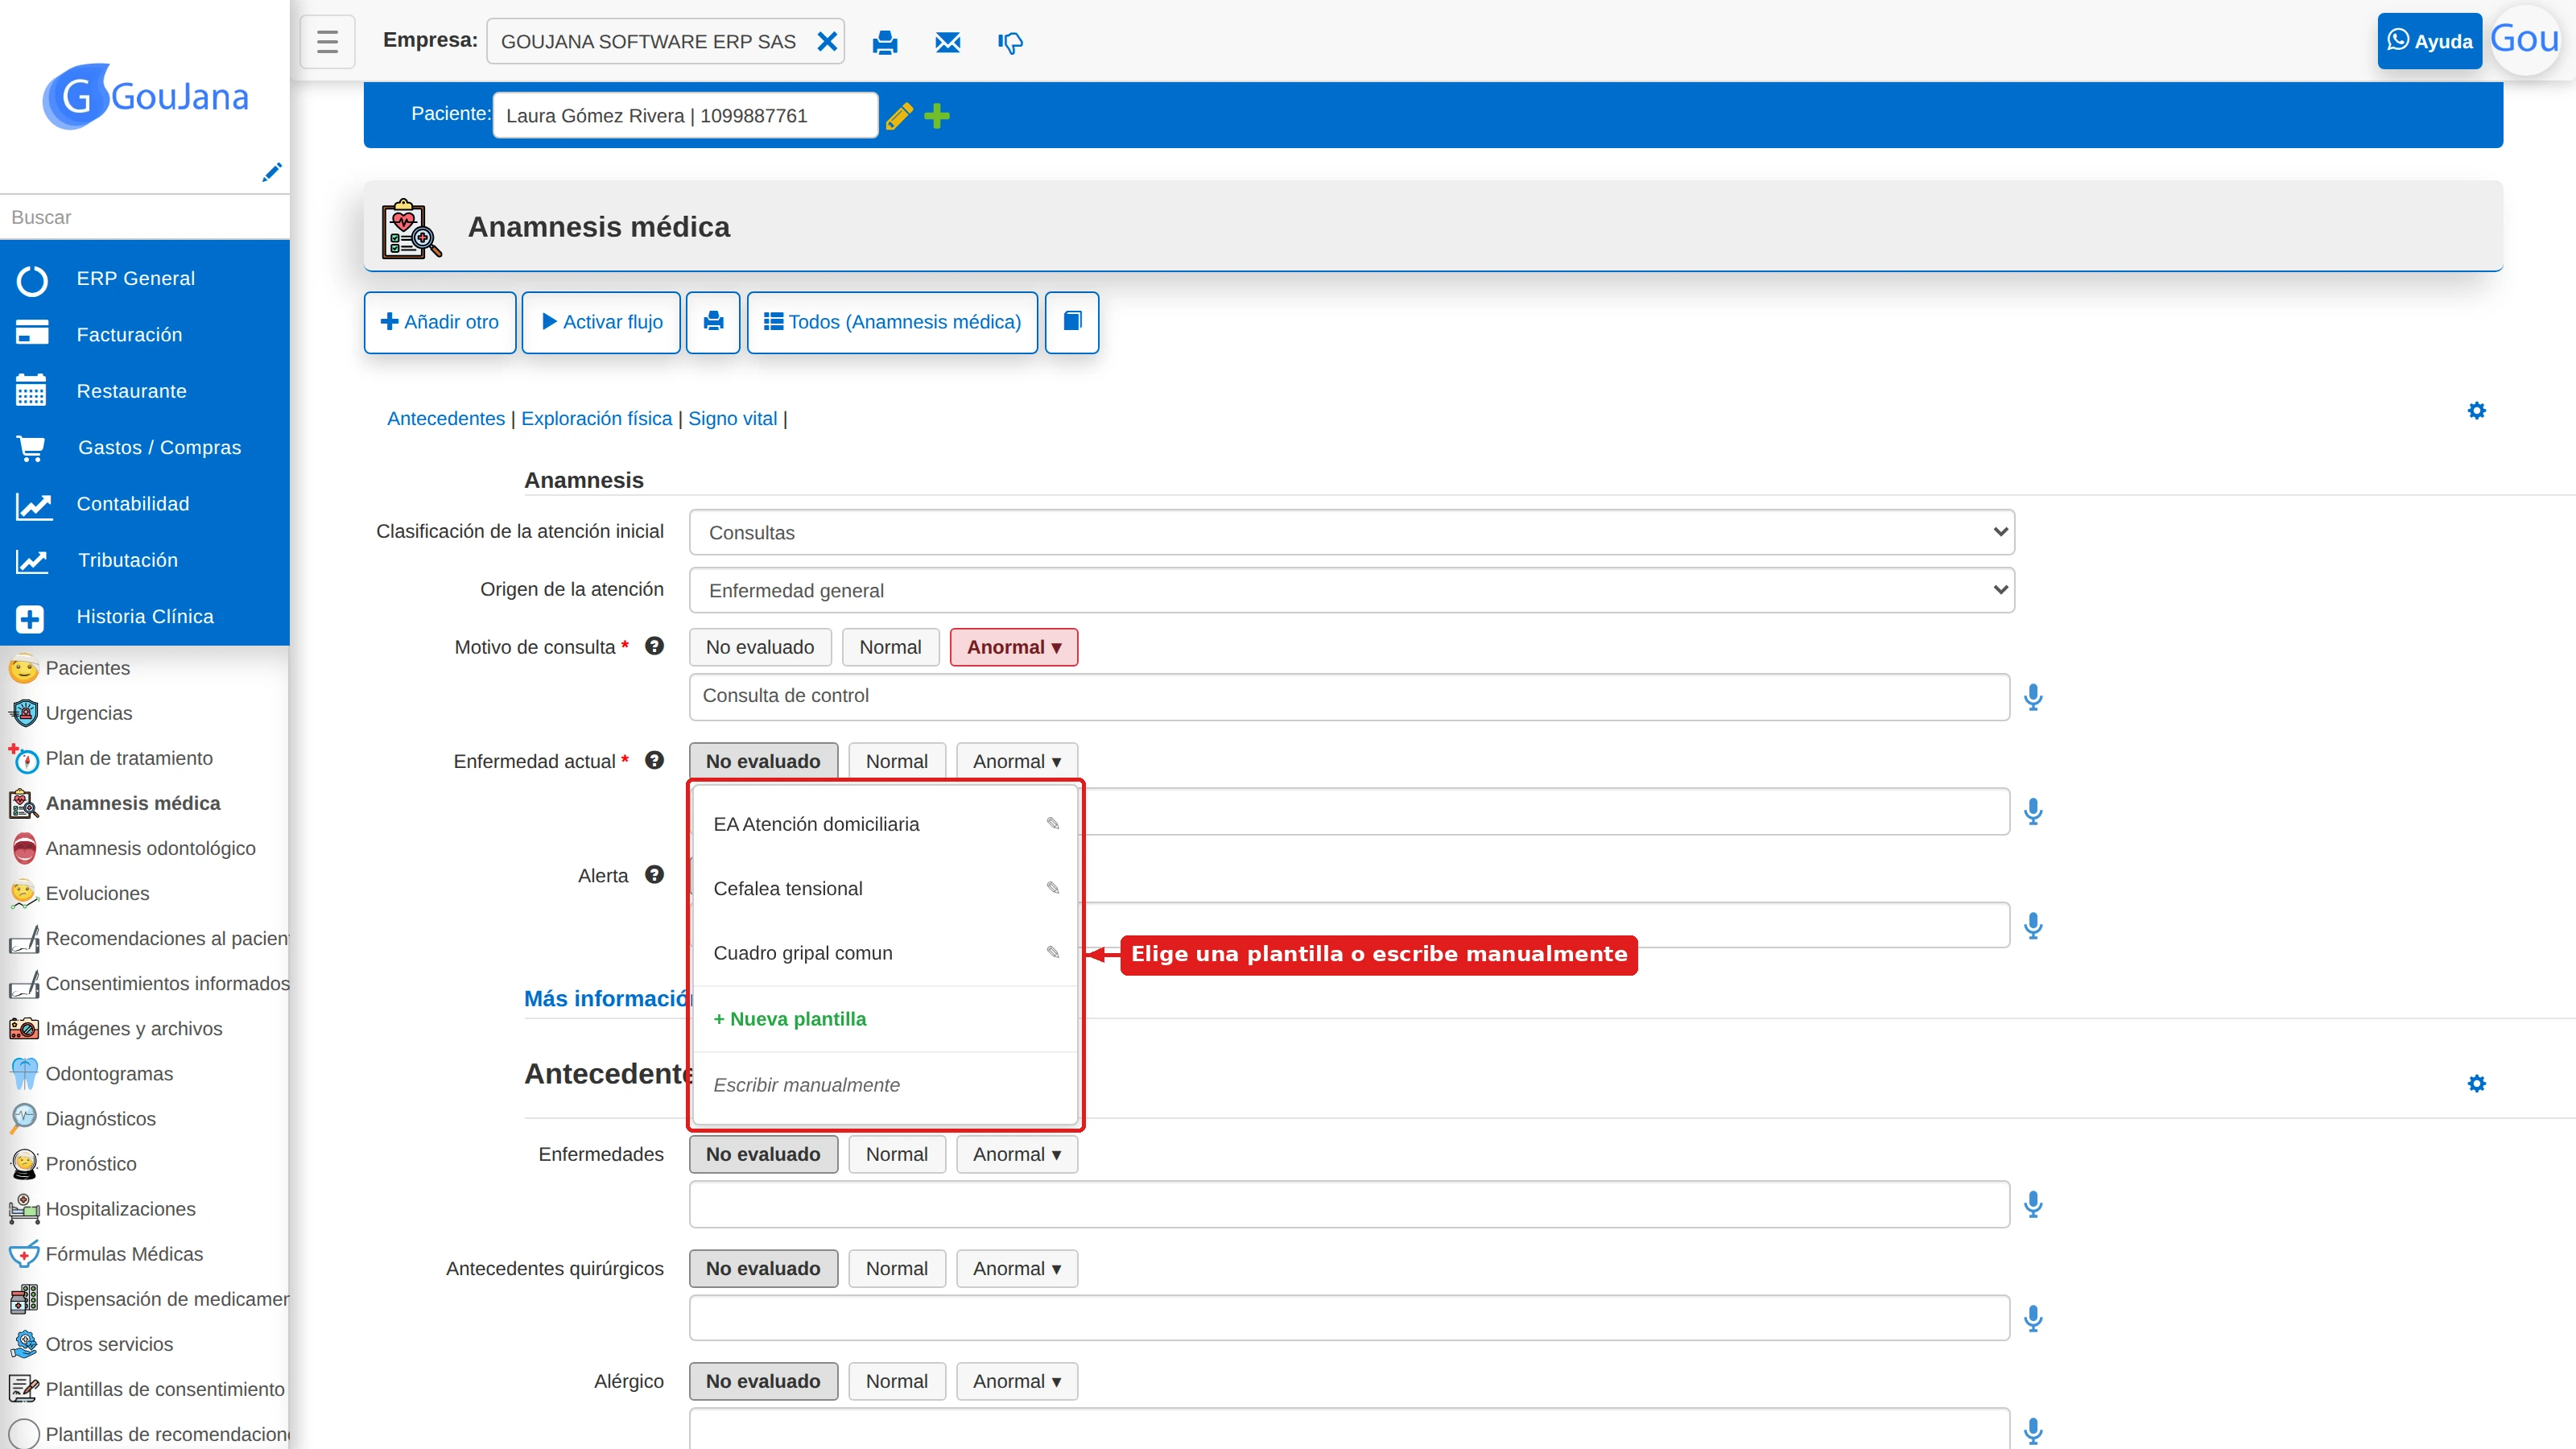Click the microphone icon beside Motivo de consulta
This screenshot has height=1449, width=2576.
tap(2032, 697)
